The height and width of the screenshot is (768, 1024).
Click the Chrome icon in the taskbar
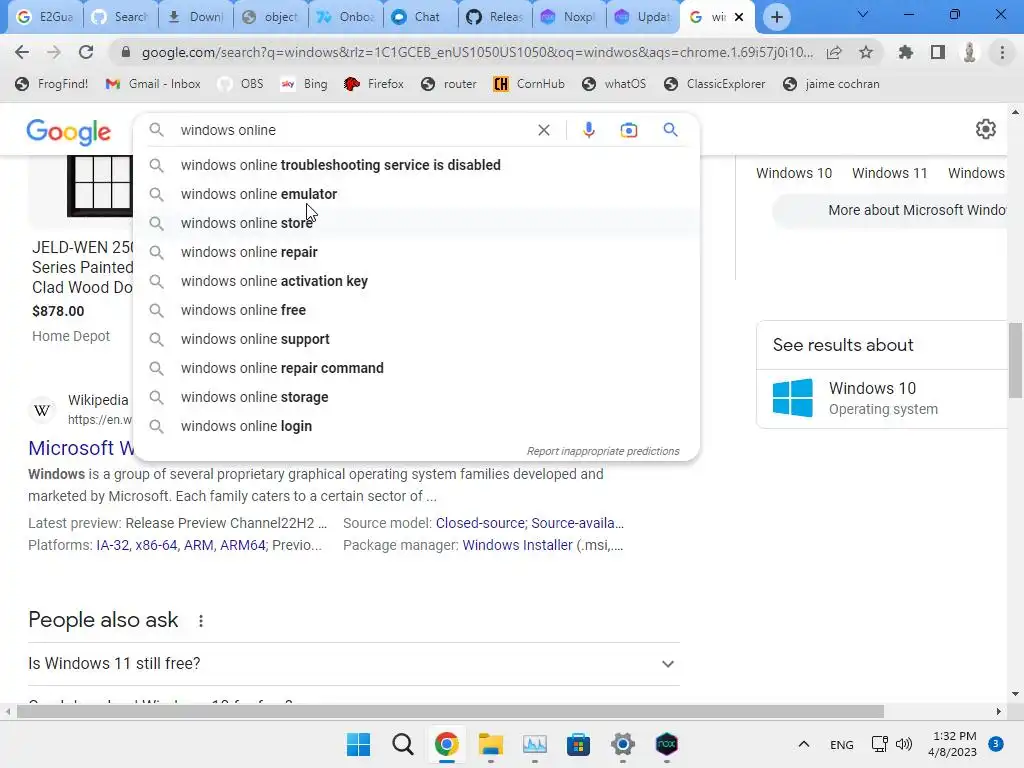point(446,744)
